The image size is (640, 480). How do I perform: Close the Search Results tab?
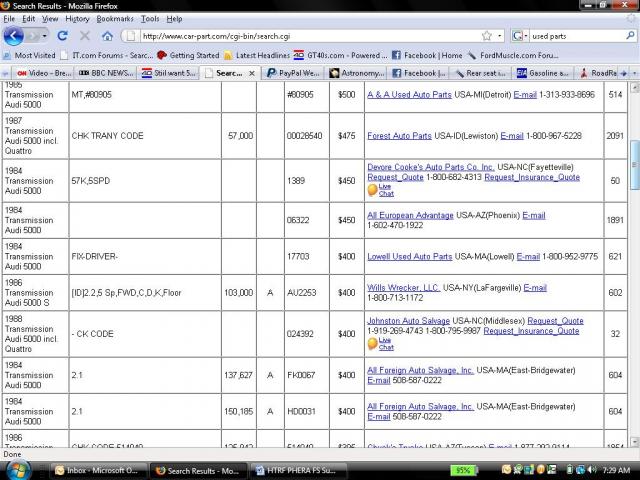252,73
